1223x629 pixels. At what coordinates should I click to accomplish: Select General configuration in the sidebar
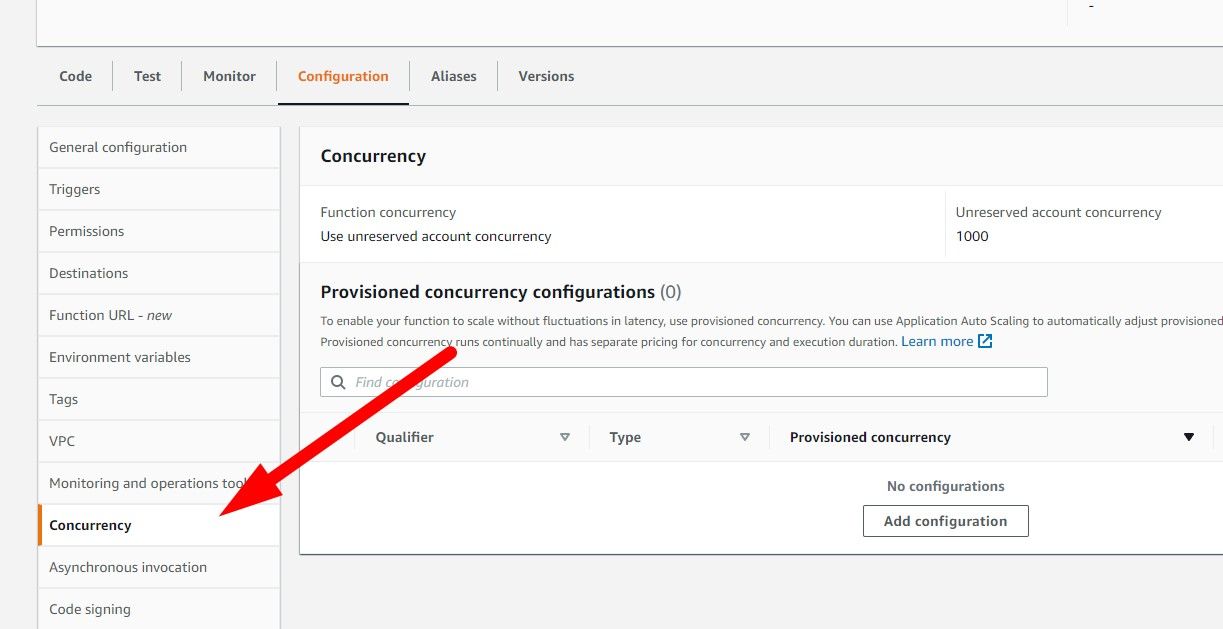click(x=117, y=147)
